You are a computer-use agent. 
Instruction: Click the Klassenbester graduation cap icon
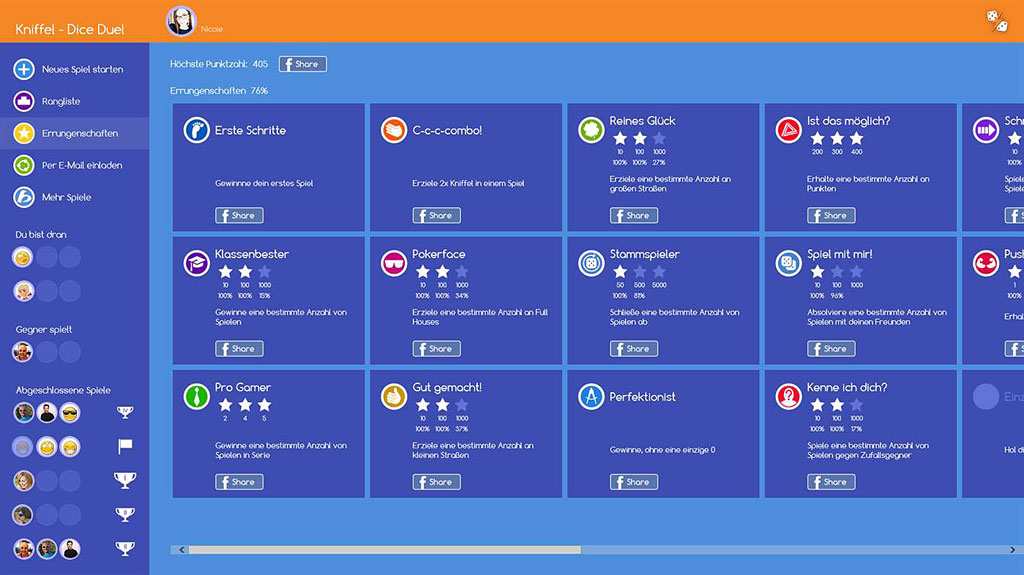196,263
